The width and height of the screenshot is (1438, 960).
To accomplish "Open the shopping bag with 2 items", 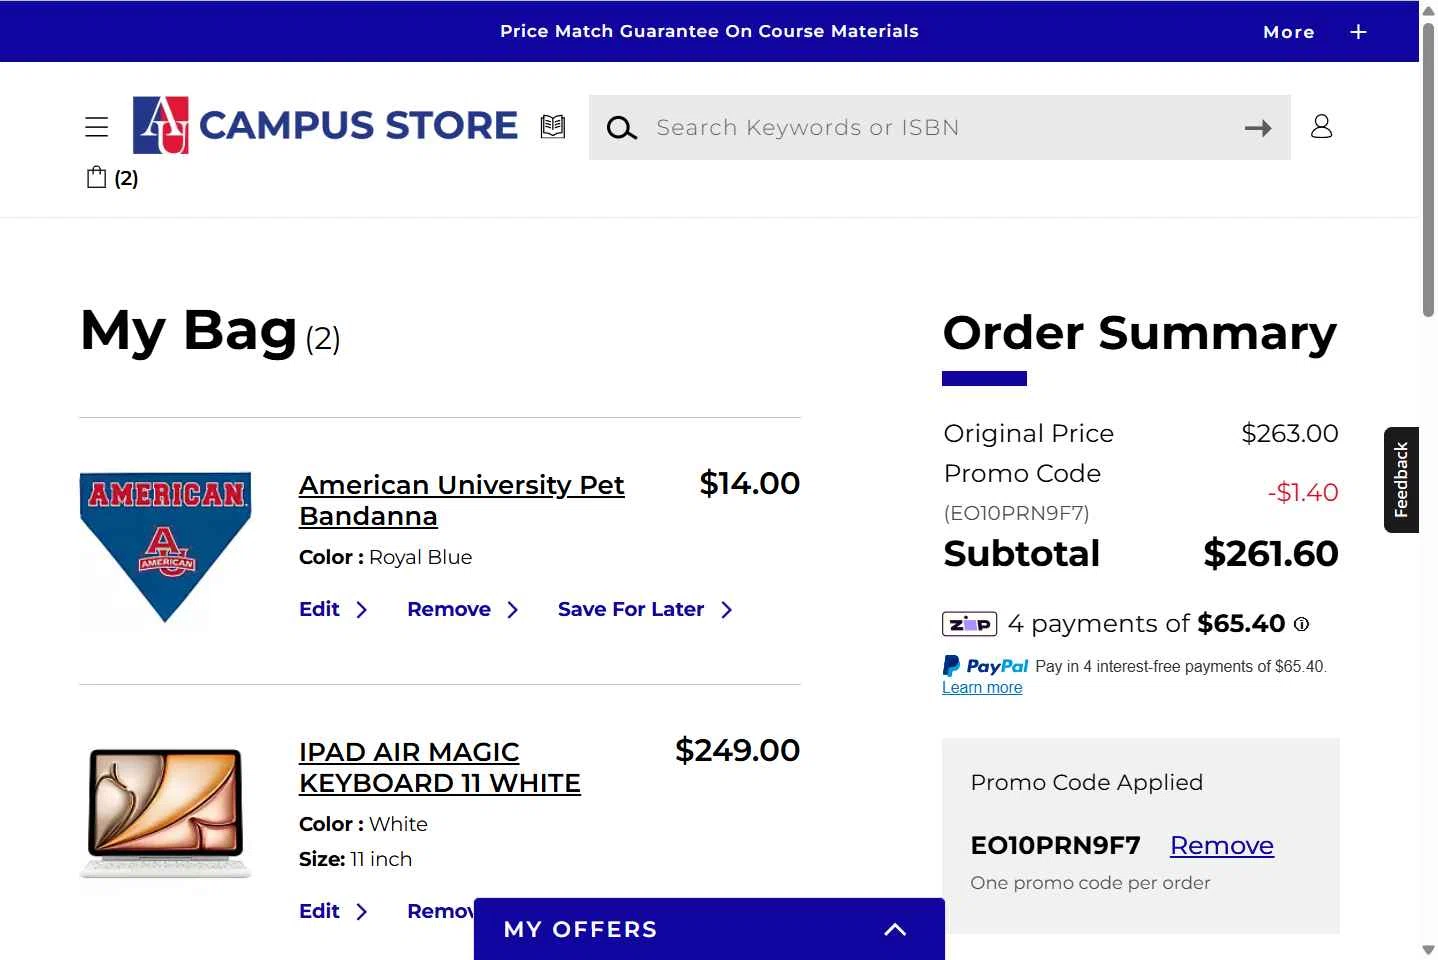I will tap(112, 178).
